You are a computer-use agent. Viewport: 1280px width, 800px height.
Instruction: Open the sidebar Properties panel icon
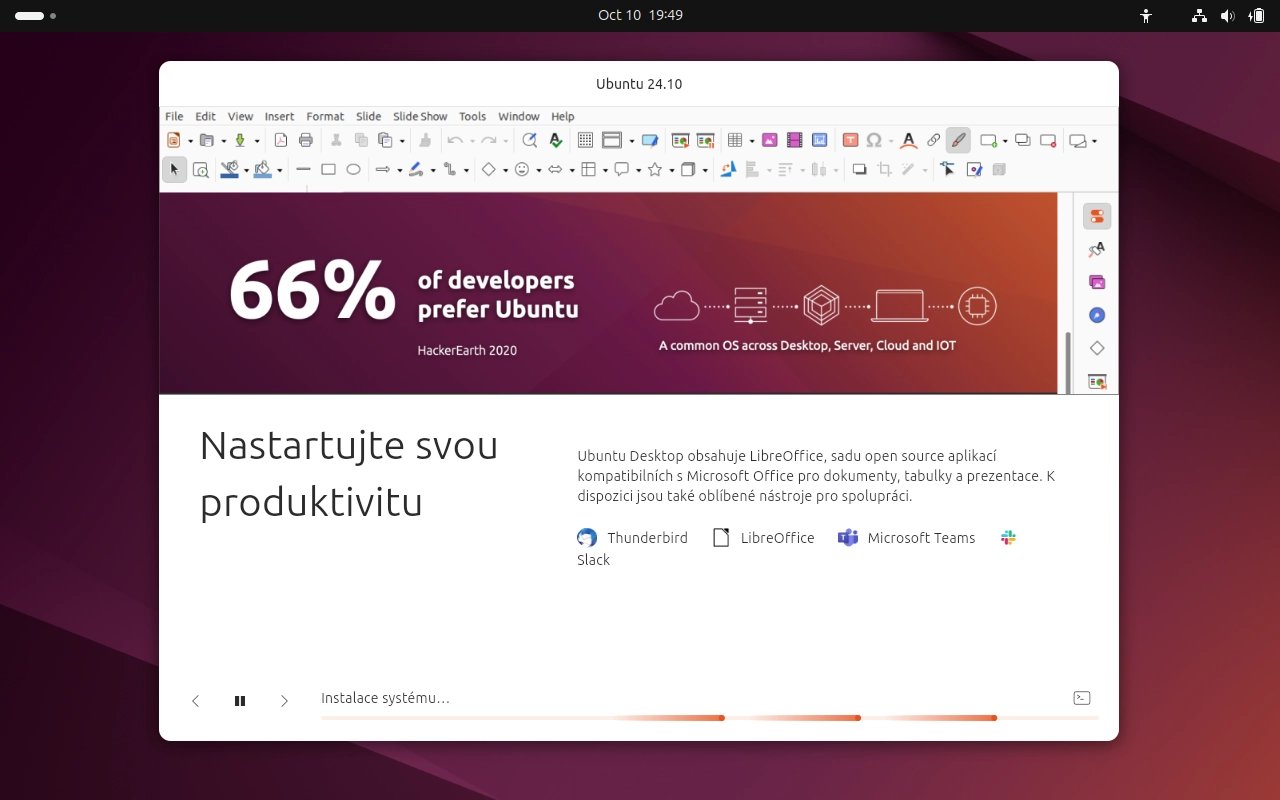tap(1097, 216)
